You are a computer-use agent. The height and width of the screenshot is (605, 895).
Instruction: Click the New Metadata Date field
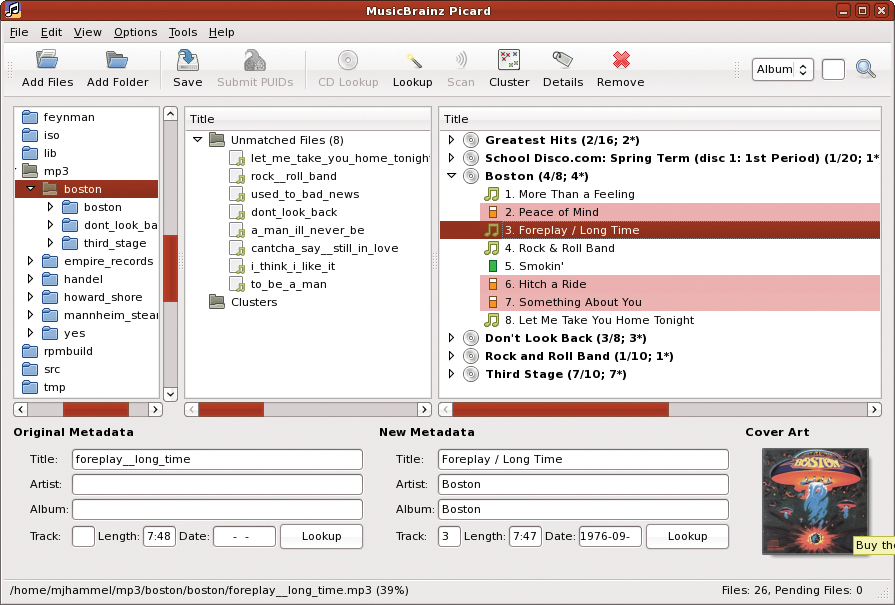[x=610, y=537]
